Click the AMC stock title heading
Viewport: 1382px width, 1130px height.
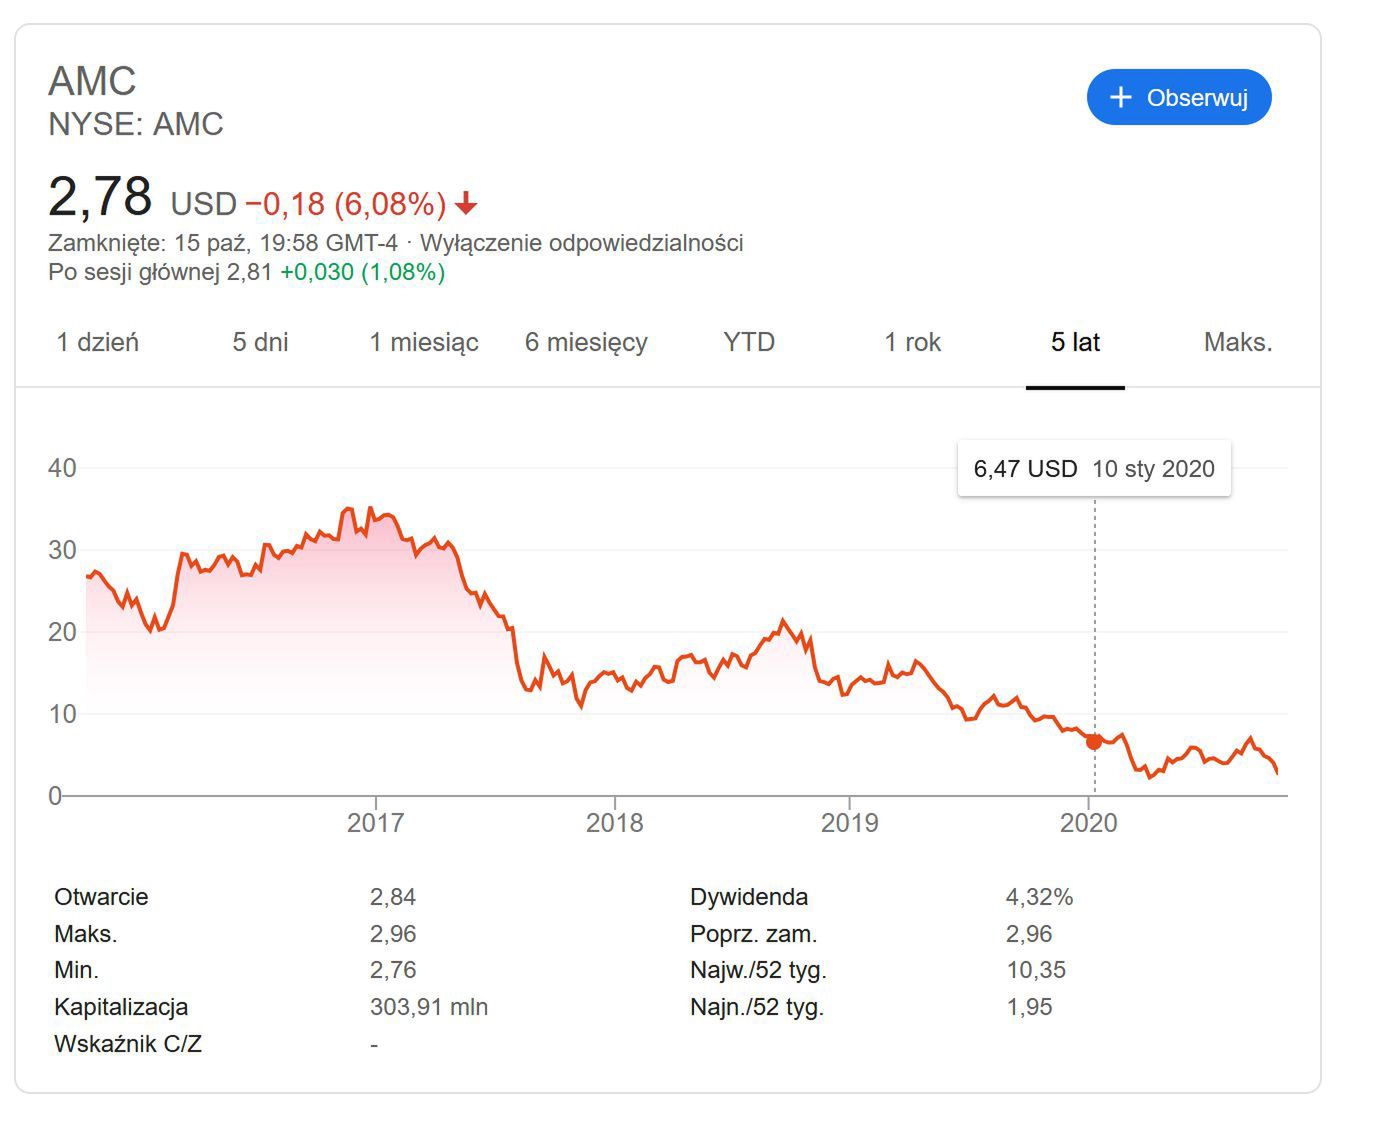(92, 81)
